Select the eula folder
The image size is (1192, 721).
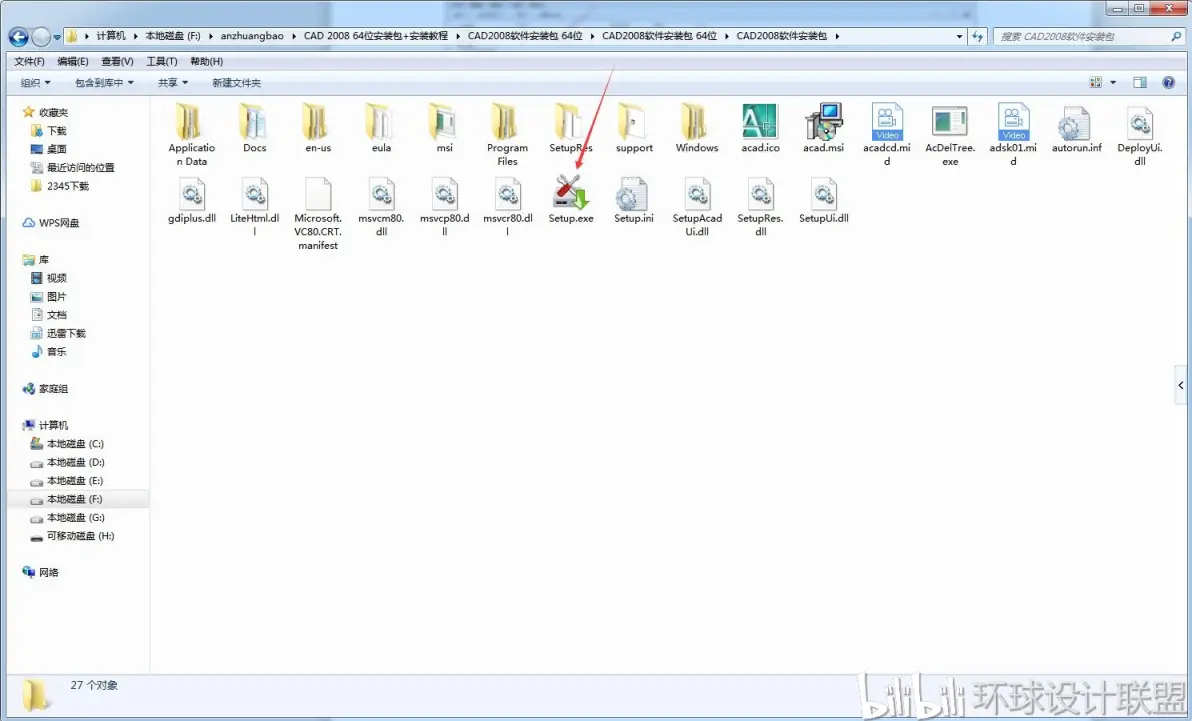click(x=381, y=122)
